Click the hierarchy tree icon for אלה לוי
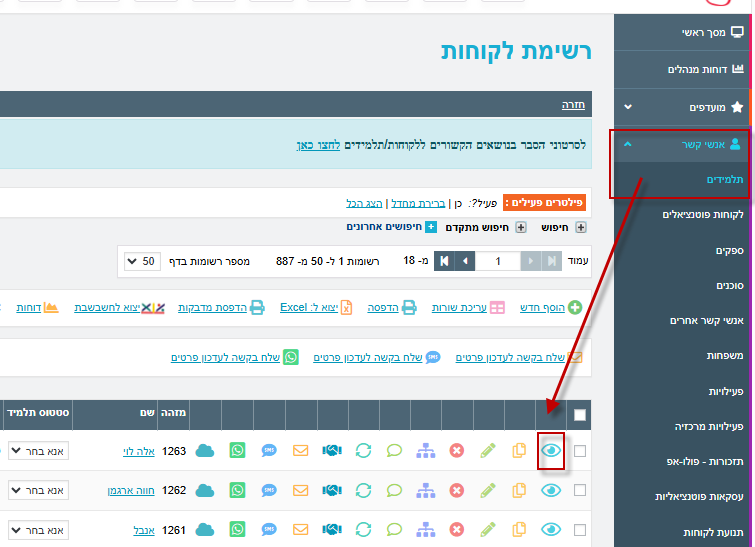This screenshot has width=755, height=547. pos(426,451)
